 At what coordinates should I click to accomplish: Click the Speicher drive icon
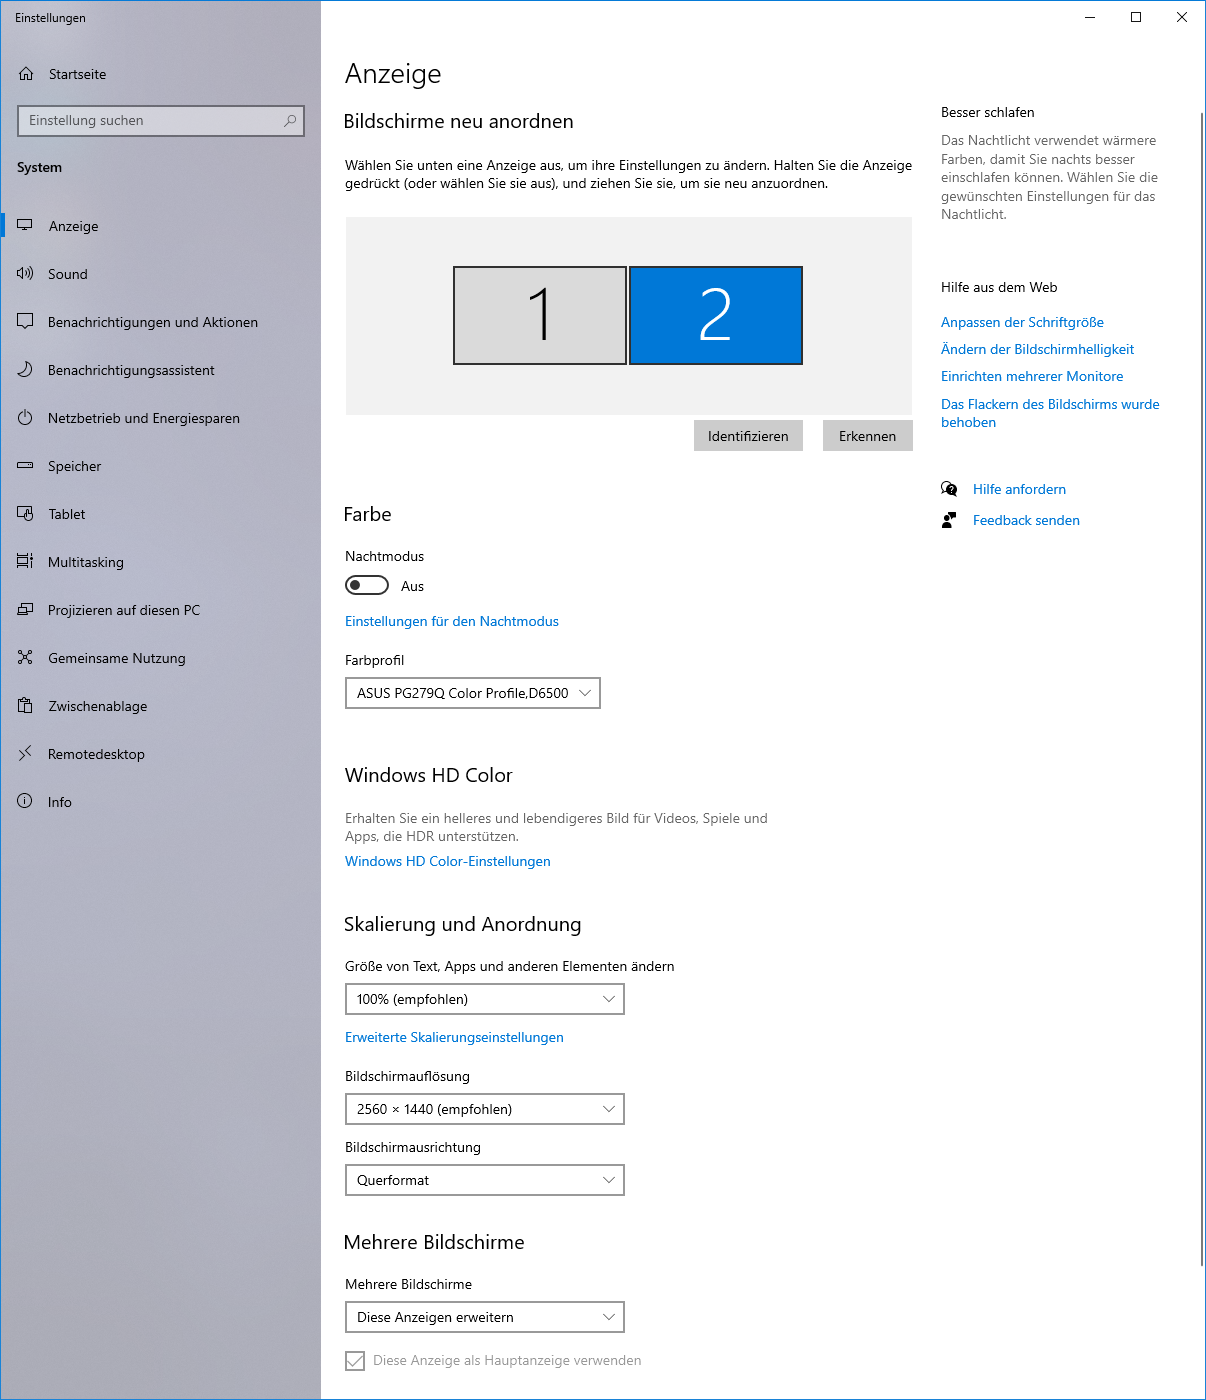[25, 465]
